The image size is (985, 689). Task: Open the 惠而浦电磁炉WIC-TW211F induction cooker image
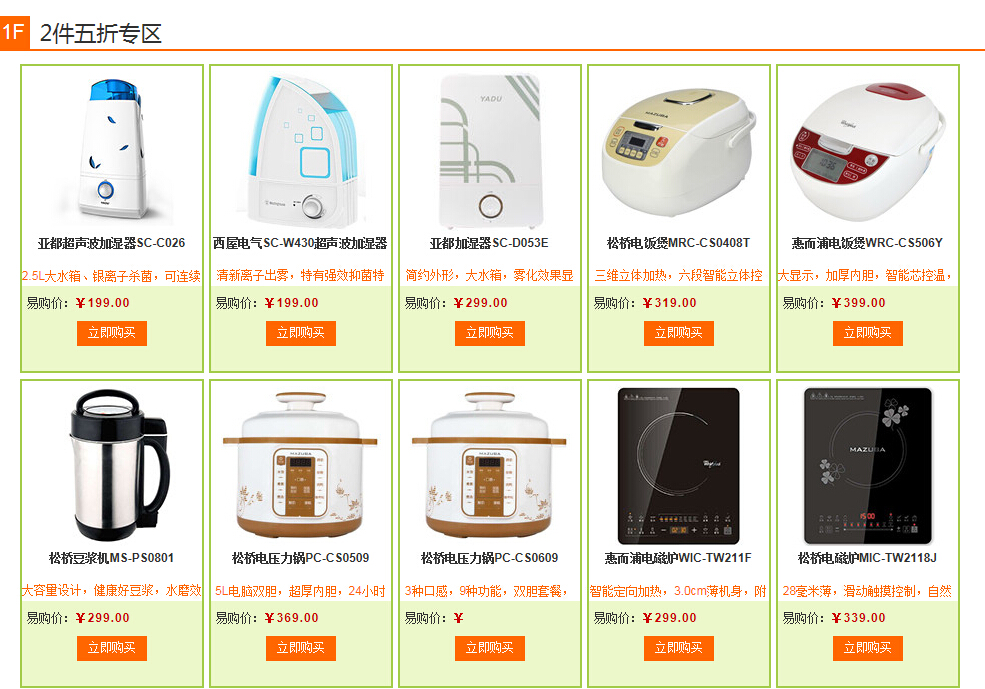[679, 465]
